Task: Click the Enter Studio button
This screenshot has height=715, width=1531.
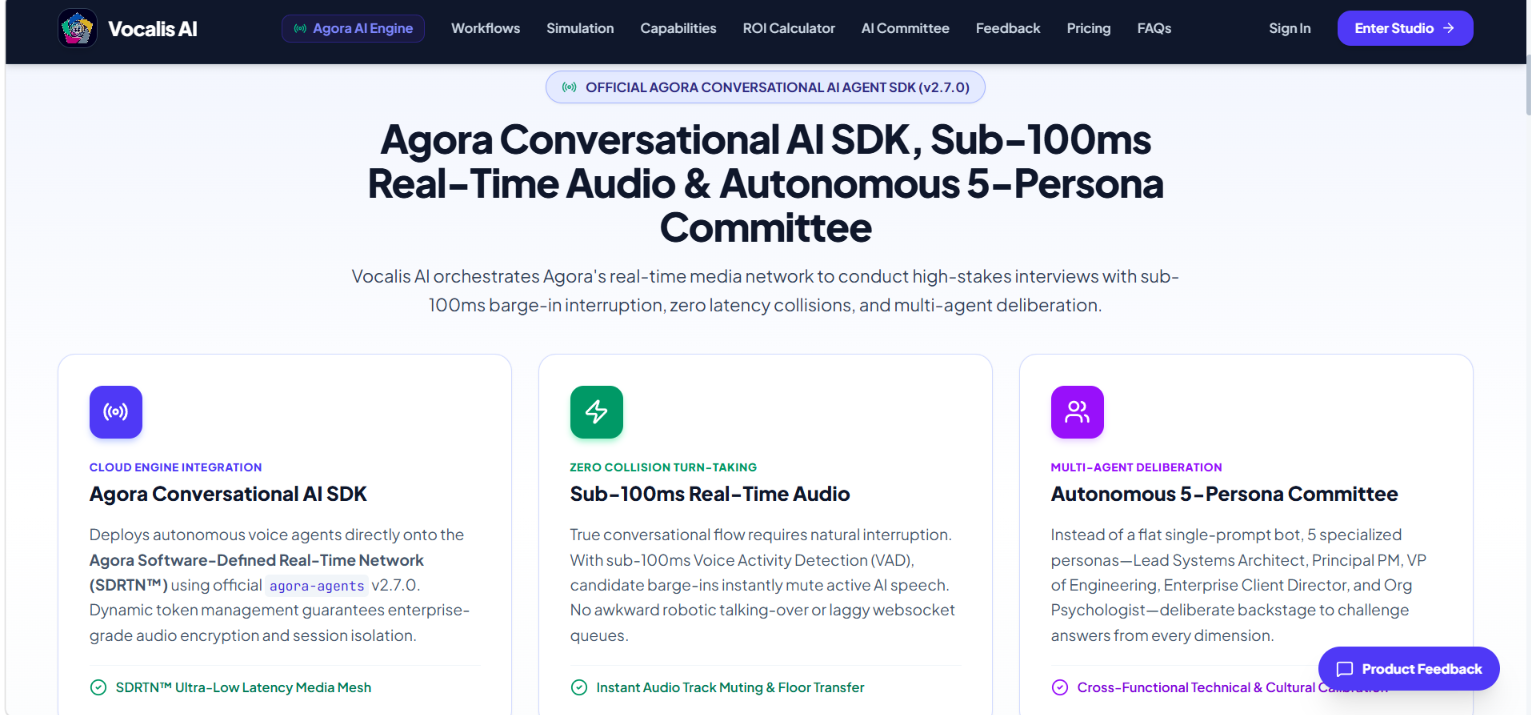Action: point(1405,28)
